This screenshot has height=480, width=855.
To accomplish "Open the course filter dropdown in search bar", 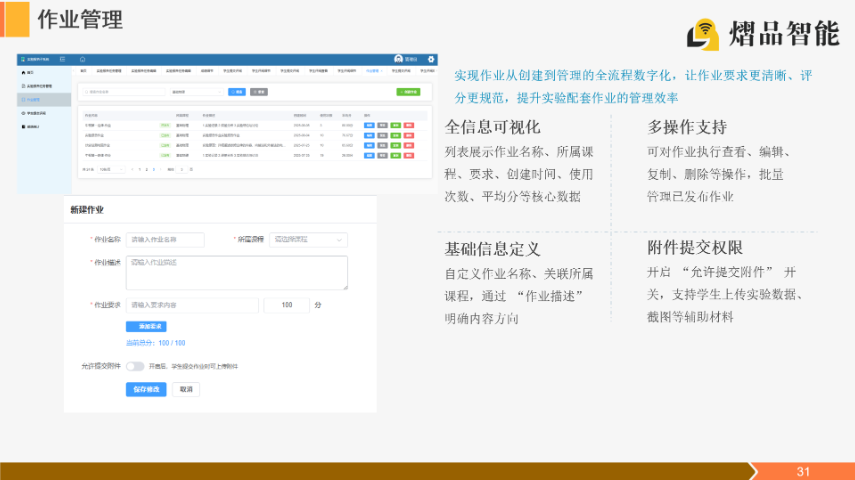I will coord(196,92).
